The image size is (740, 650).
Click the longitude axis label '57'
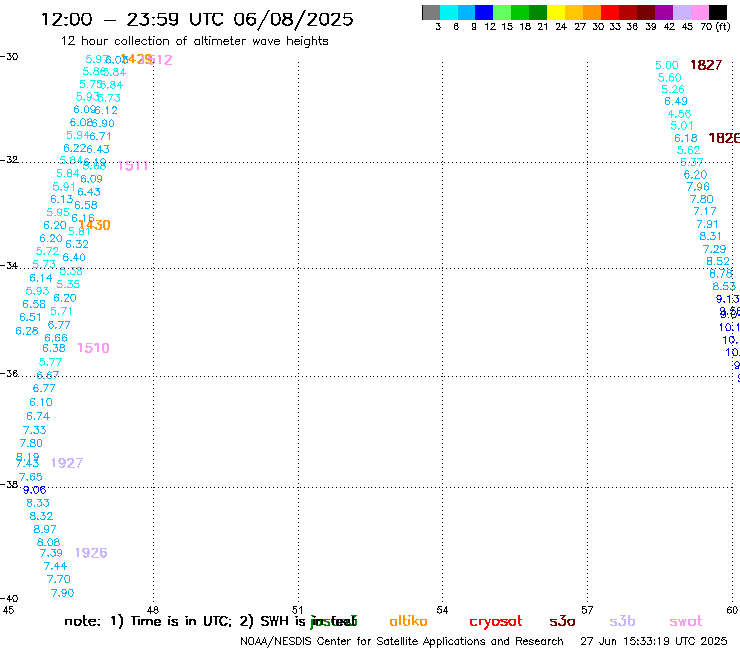point(587,610)
